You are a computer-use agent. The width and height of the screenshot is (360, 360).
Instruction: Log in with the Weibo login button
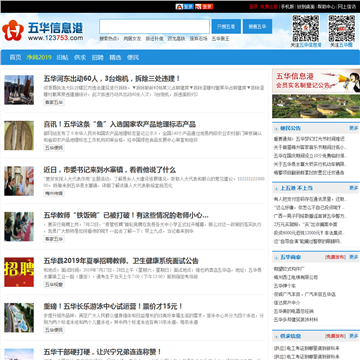(204, 6)
